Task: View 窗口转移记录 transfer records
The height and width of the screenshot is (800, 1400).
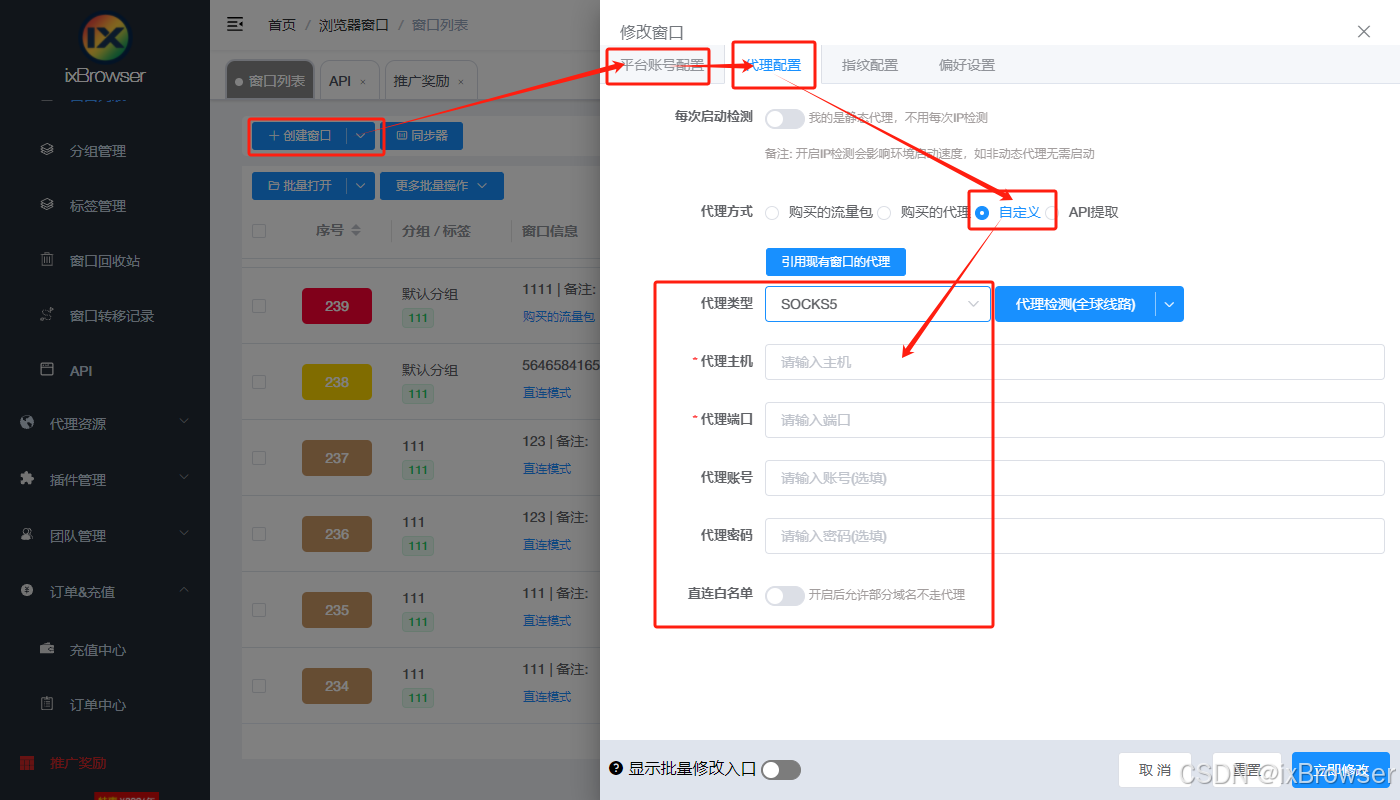Action: coord(106,315)
